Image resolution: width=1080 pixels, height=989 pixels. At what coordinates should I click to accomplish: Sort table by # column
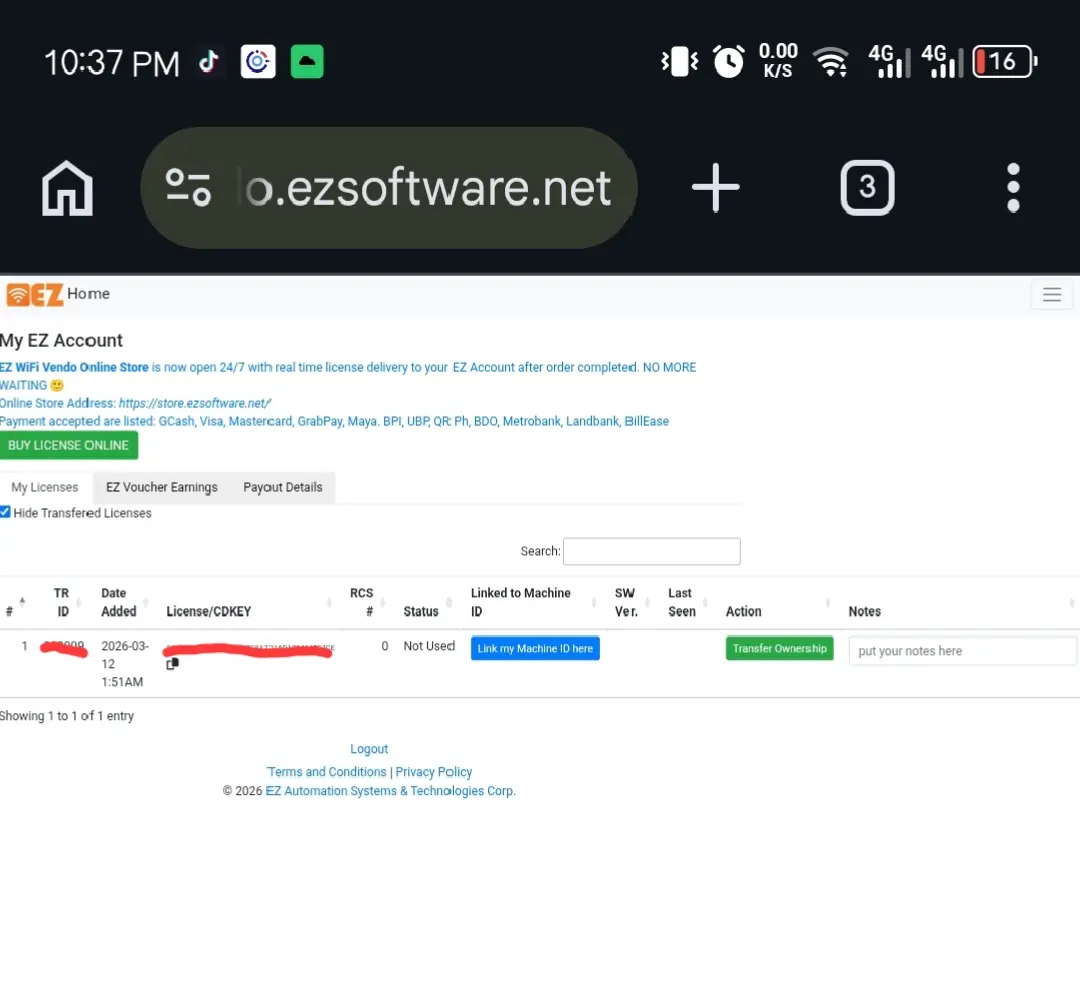[15, 603]
